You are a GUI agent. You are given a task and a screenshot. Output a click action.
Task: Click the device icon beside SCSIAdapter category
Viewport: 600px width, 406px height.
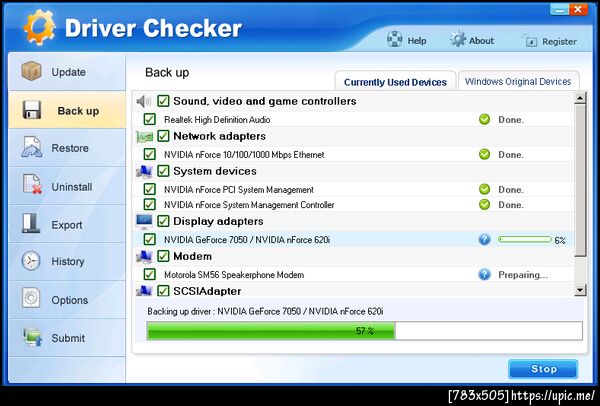[144, 291]
